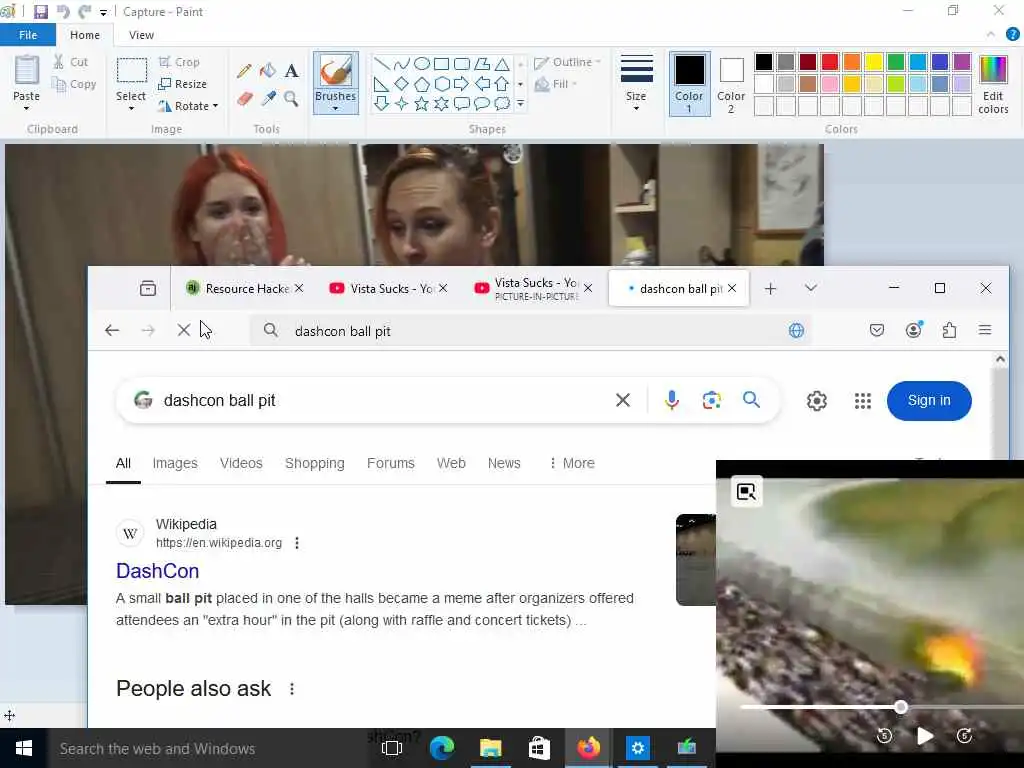Select the Magnifier tool in Paint
This screenshot has height=768, width=1024.
291,99
